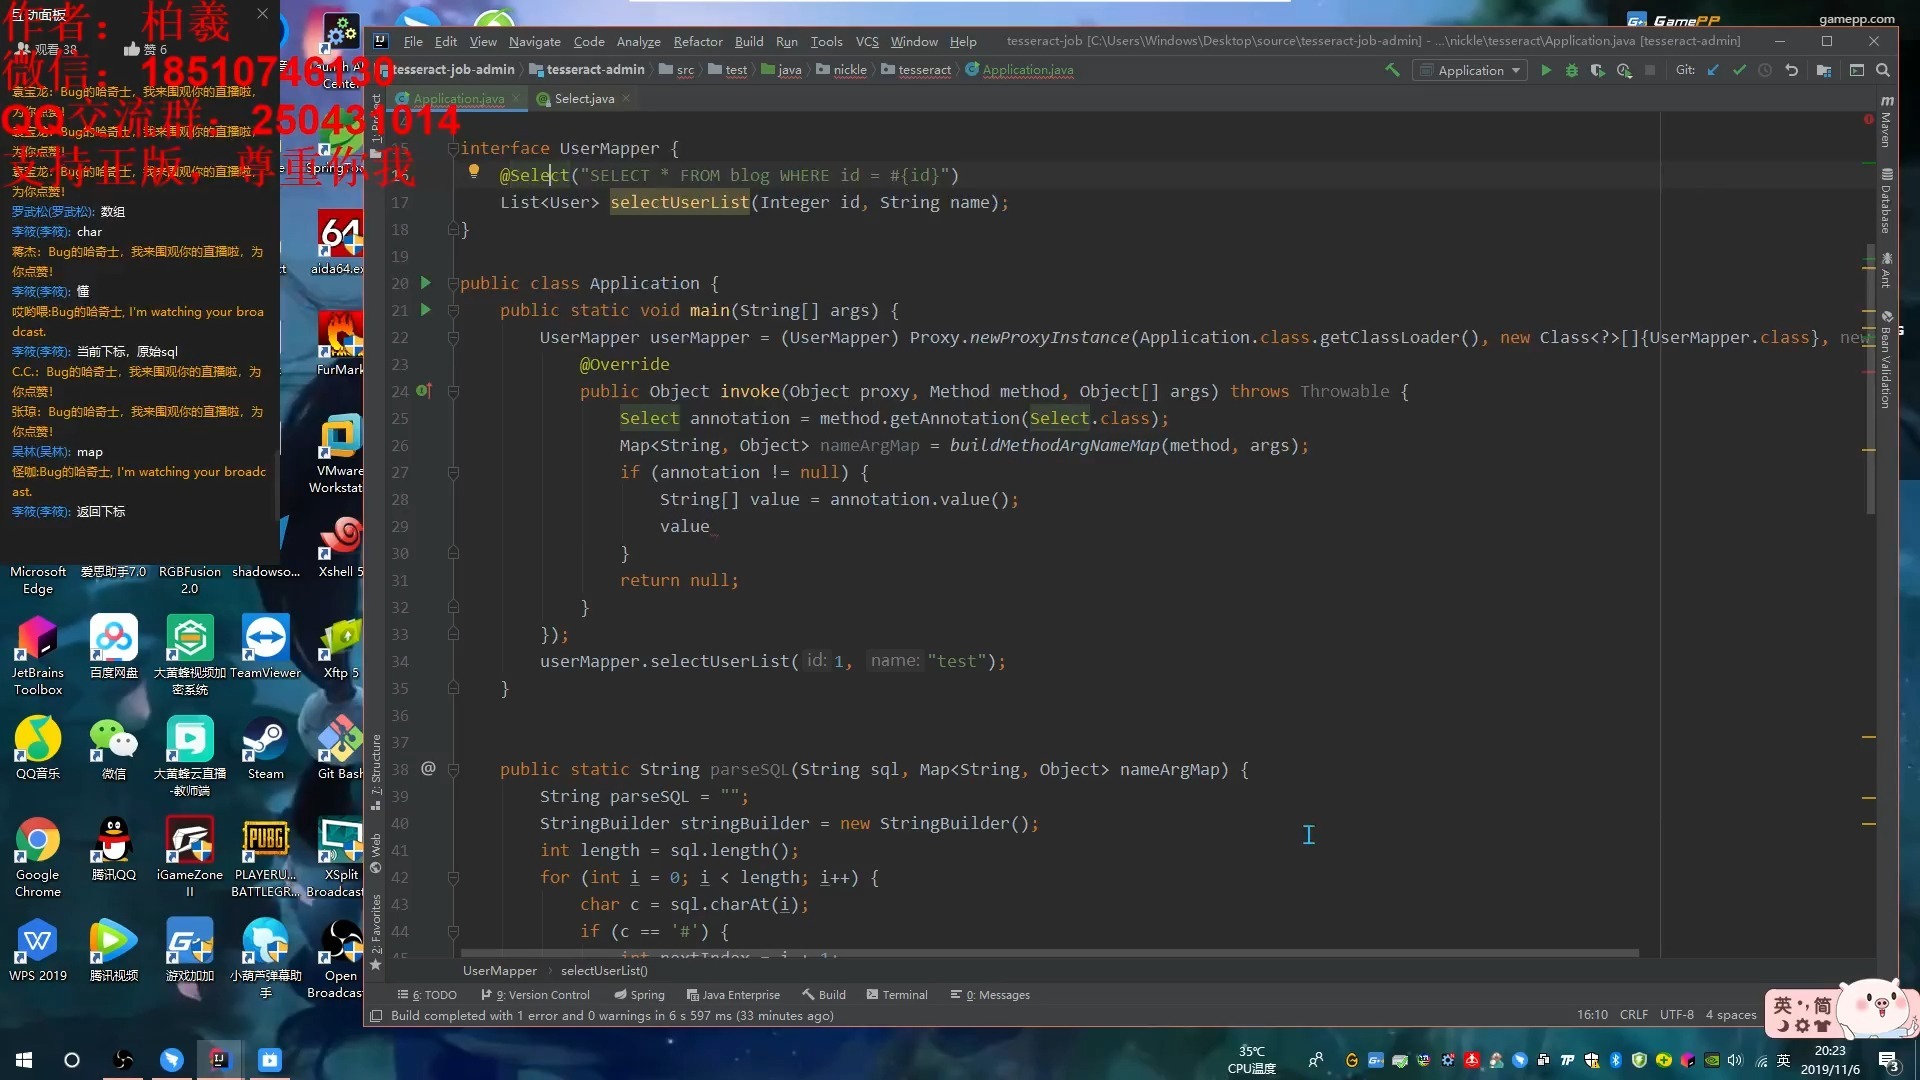This screenshot has height=1080, width=1920.
Task: Switch to Select.java editor tab
Action: [584, 98]
